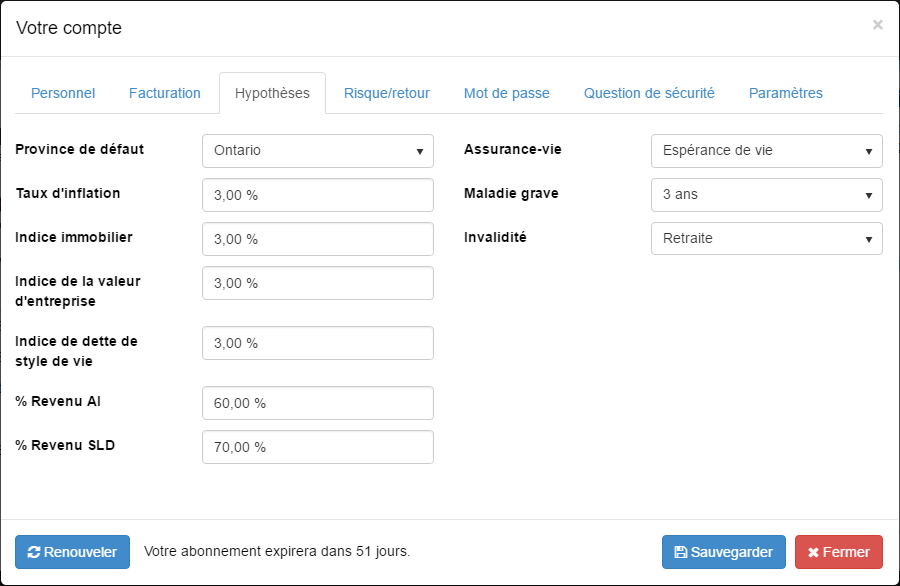Viewport: 900px width, 586px height.
Task: Close the dialog with the X icon
Action: pos(878,25)
